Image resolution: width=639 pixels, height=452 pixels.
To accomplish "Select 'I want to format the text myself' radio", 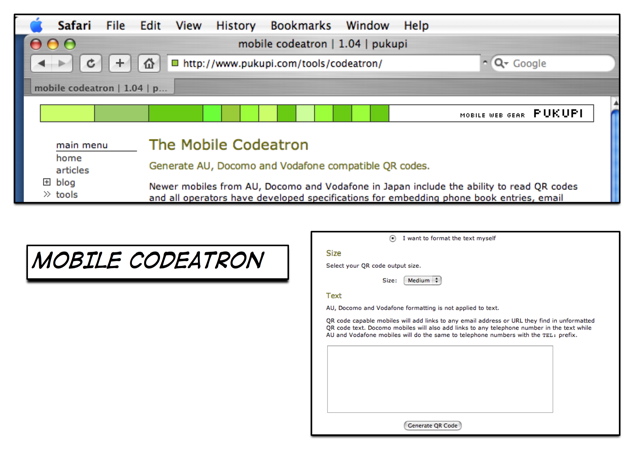I will click(x=392, y=238).
